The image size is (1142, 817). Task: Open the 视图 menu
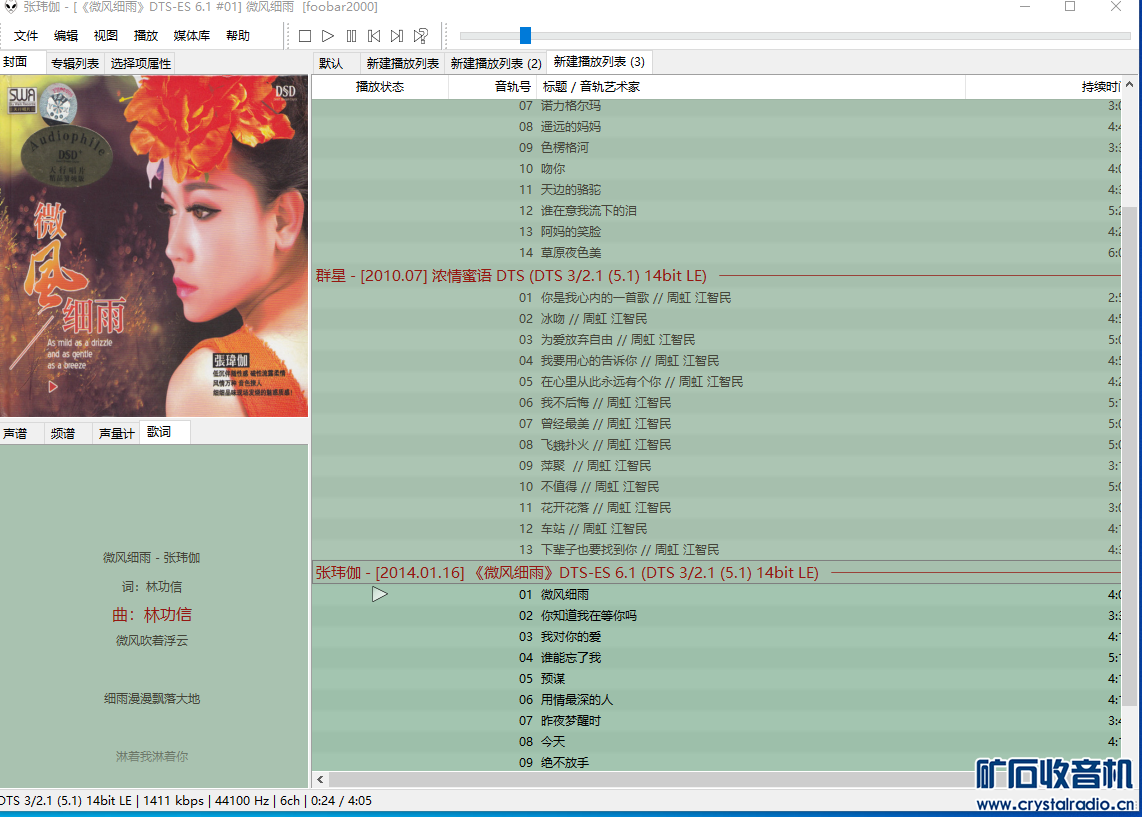click(x=106, y=36)
